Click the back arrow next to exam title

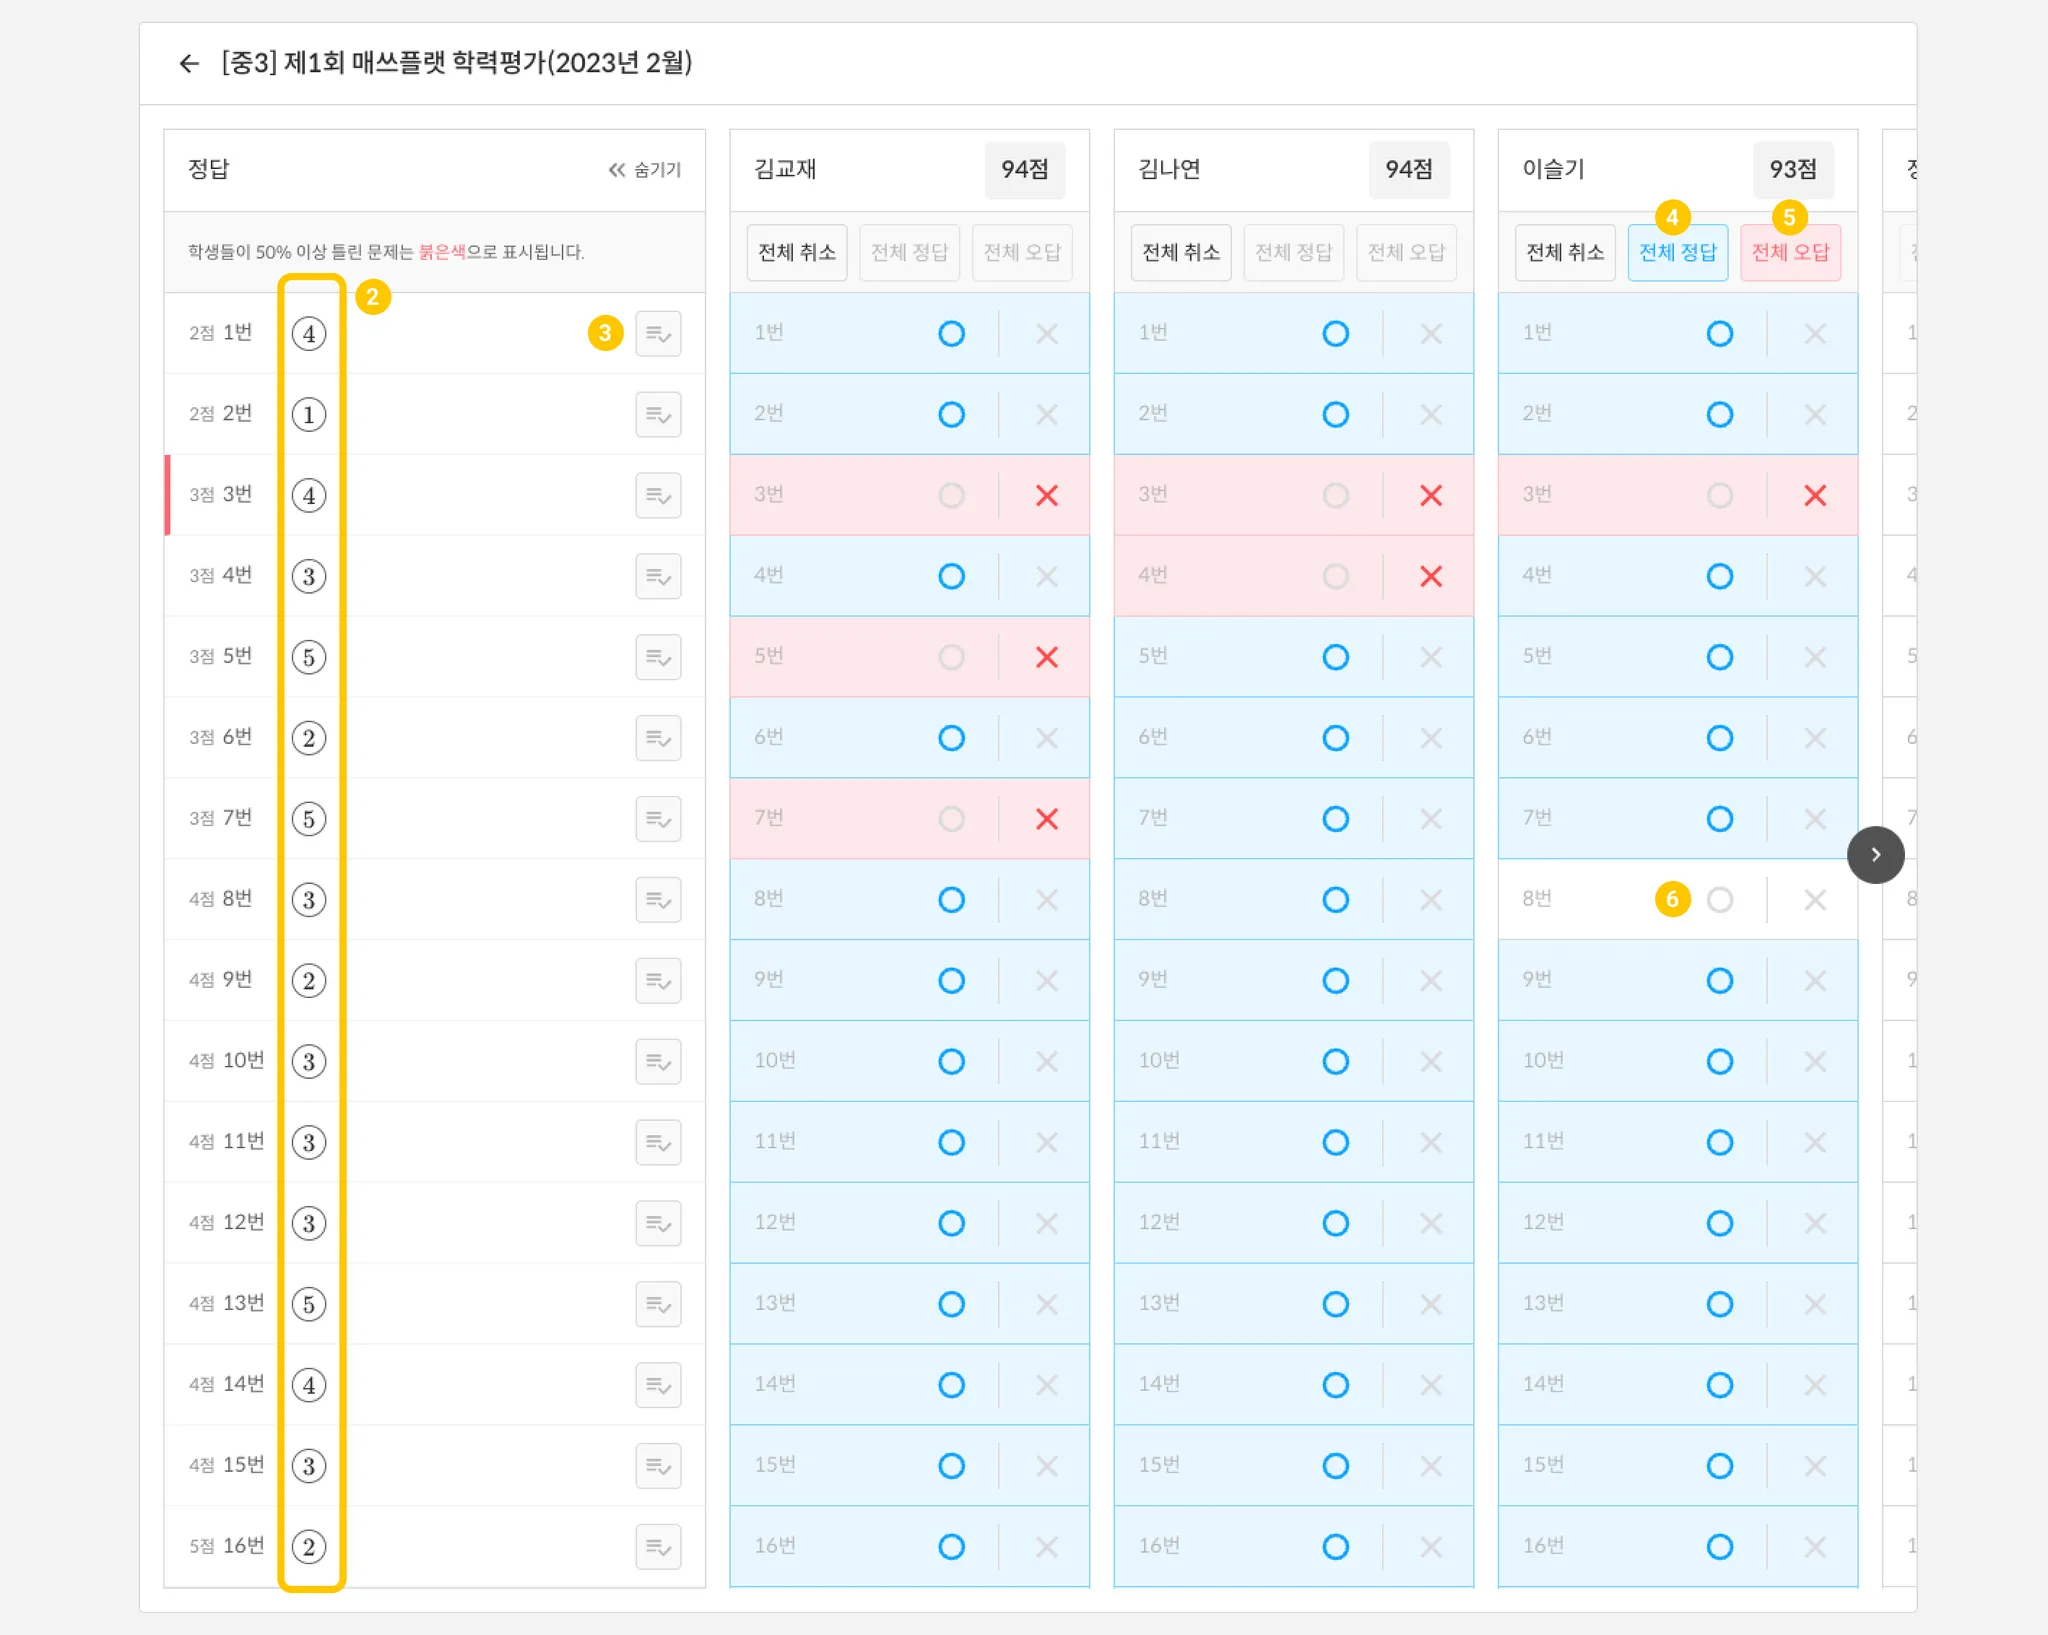[189, 64]
